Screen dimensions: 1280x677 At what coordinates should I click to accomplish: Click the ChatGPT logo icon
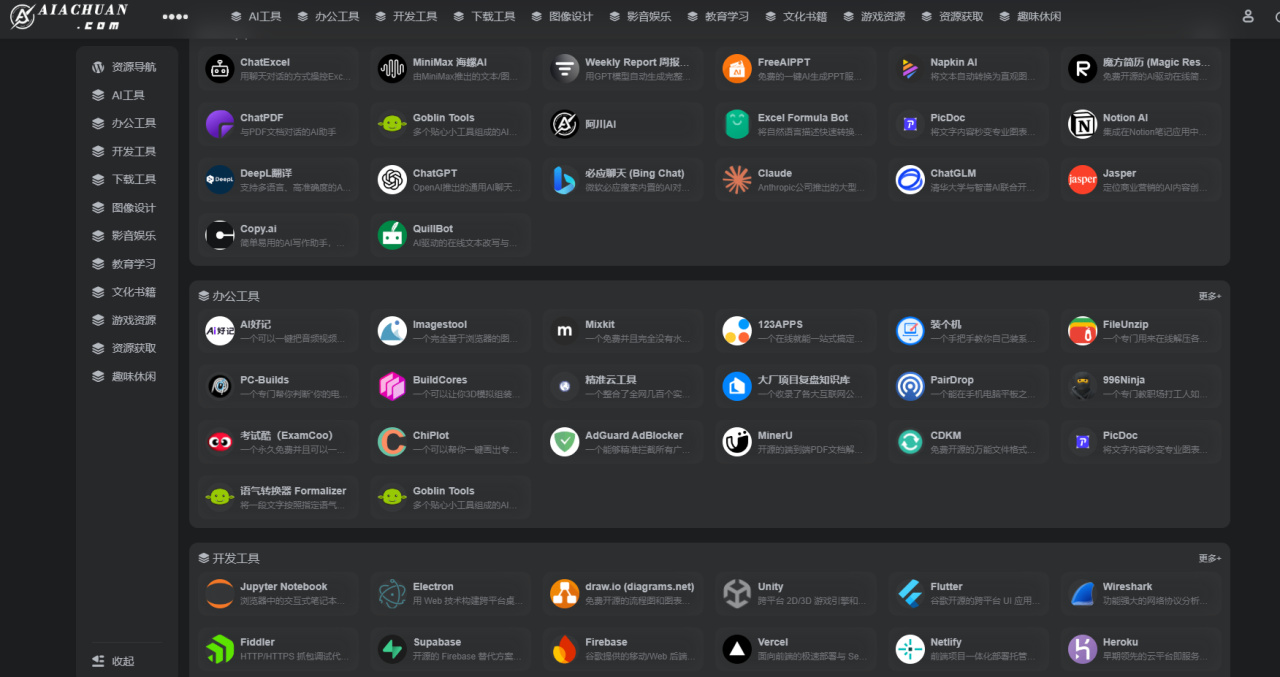point(392,180)
